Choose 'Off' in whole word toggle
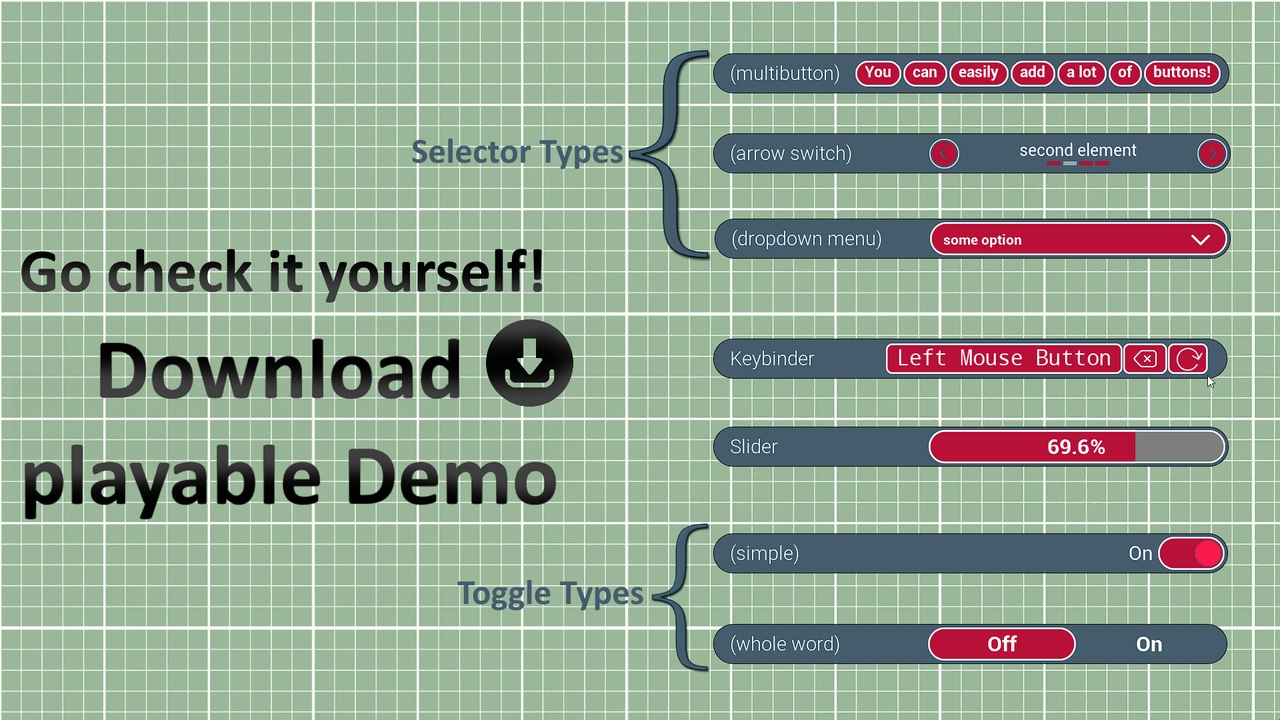Viewport: 1280px width, 720px height. tap(1002, 644)
